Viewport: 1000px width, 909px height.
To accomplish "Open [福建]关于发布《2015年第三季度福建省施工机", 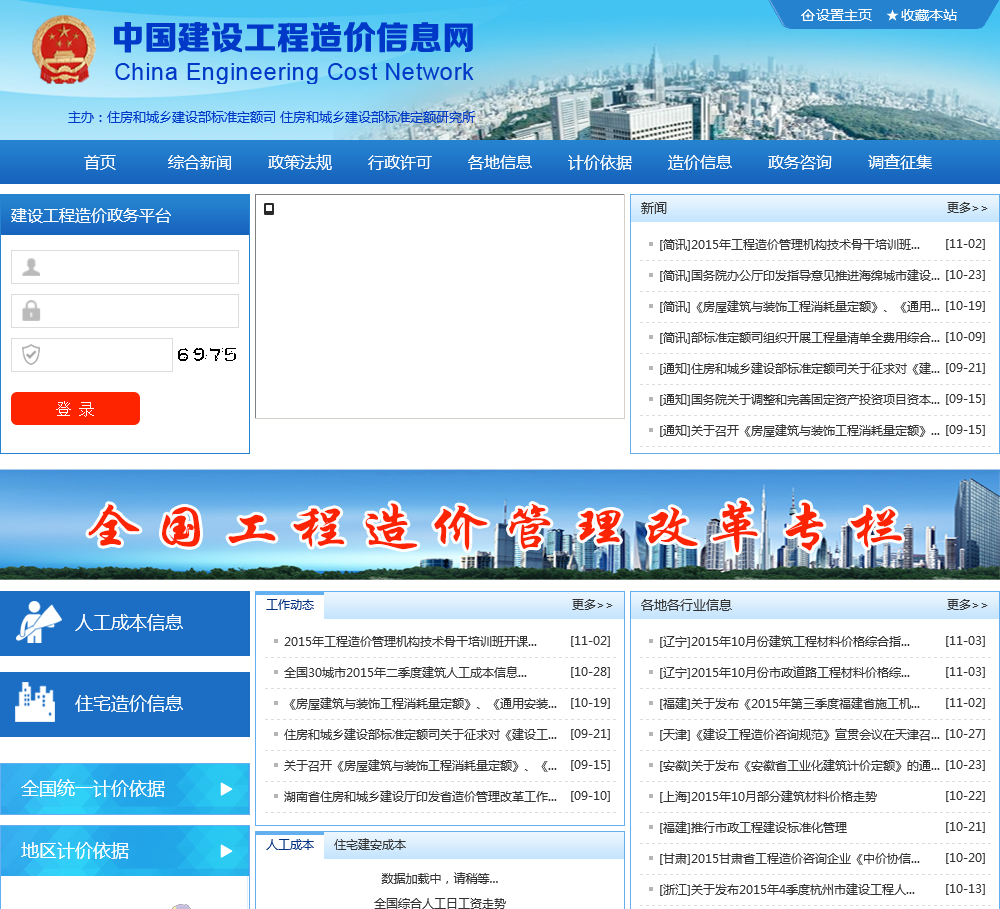I will pyautogui.click(x=790, y=704).
